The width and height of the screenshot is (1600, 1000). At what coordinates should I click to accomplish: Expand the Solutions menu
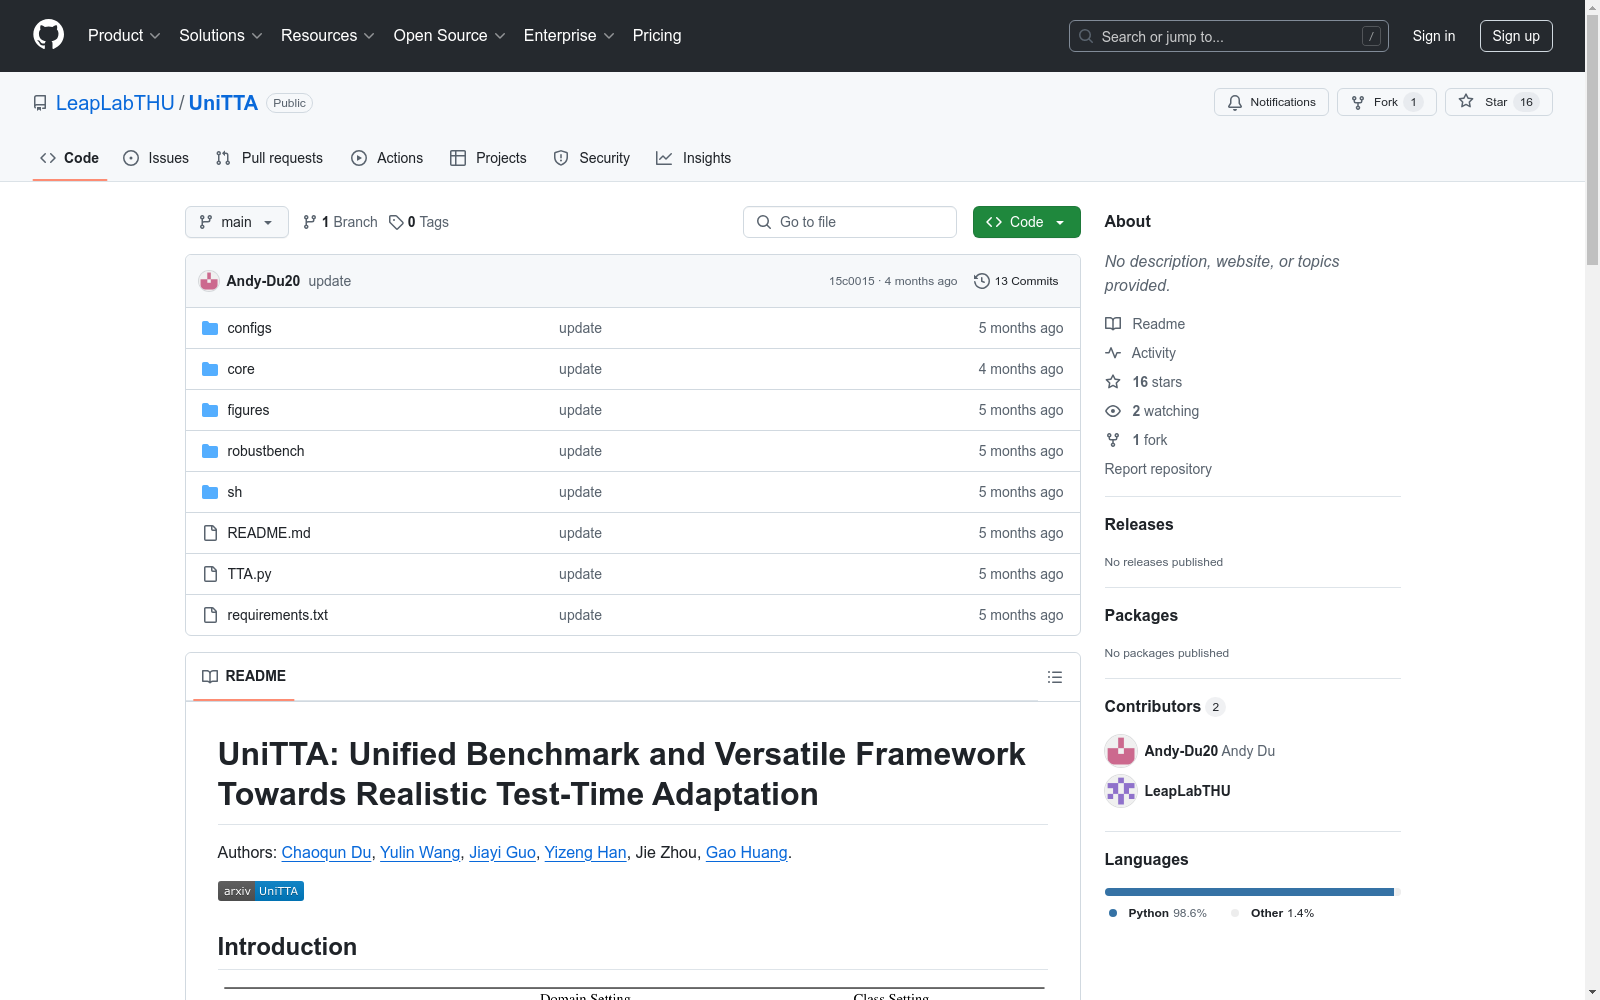tap(221, 35)
